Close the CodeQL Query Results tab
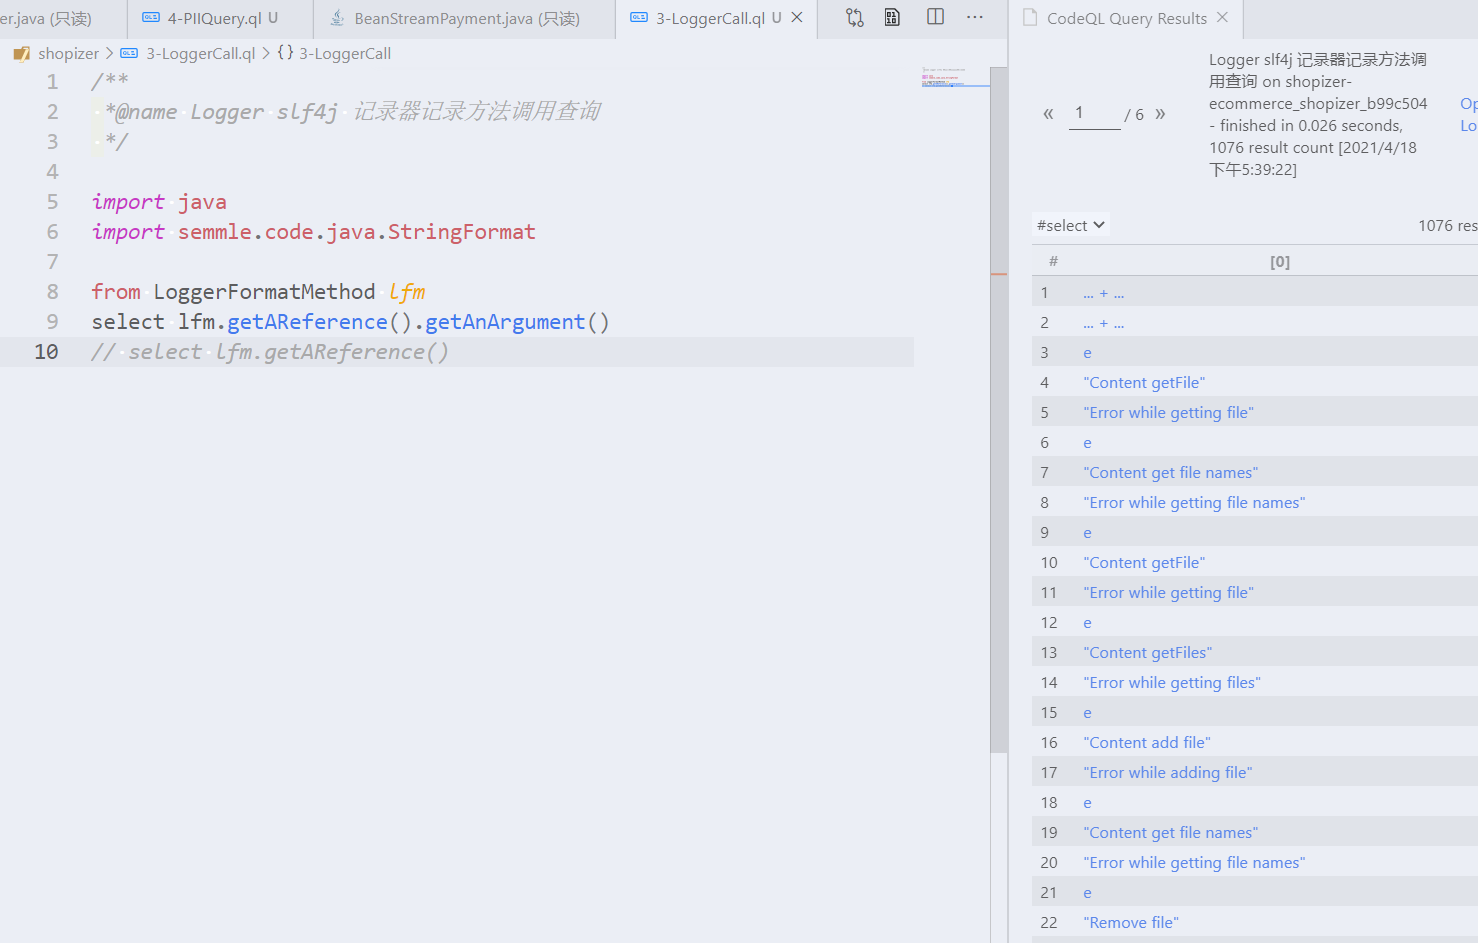Image resolution: width=1478 pixels, height=943 pixels. (1222, 17)
